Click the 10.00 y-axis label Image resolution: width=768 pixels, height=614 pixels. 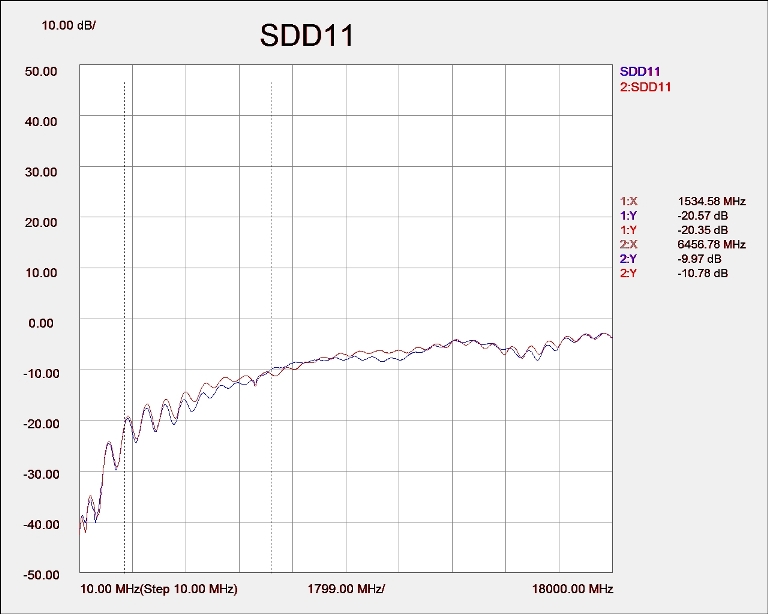click(41, 273)
